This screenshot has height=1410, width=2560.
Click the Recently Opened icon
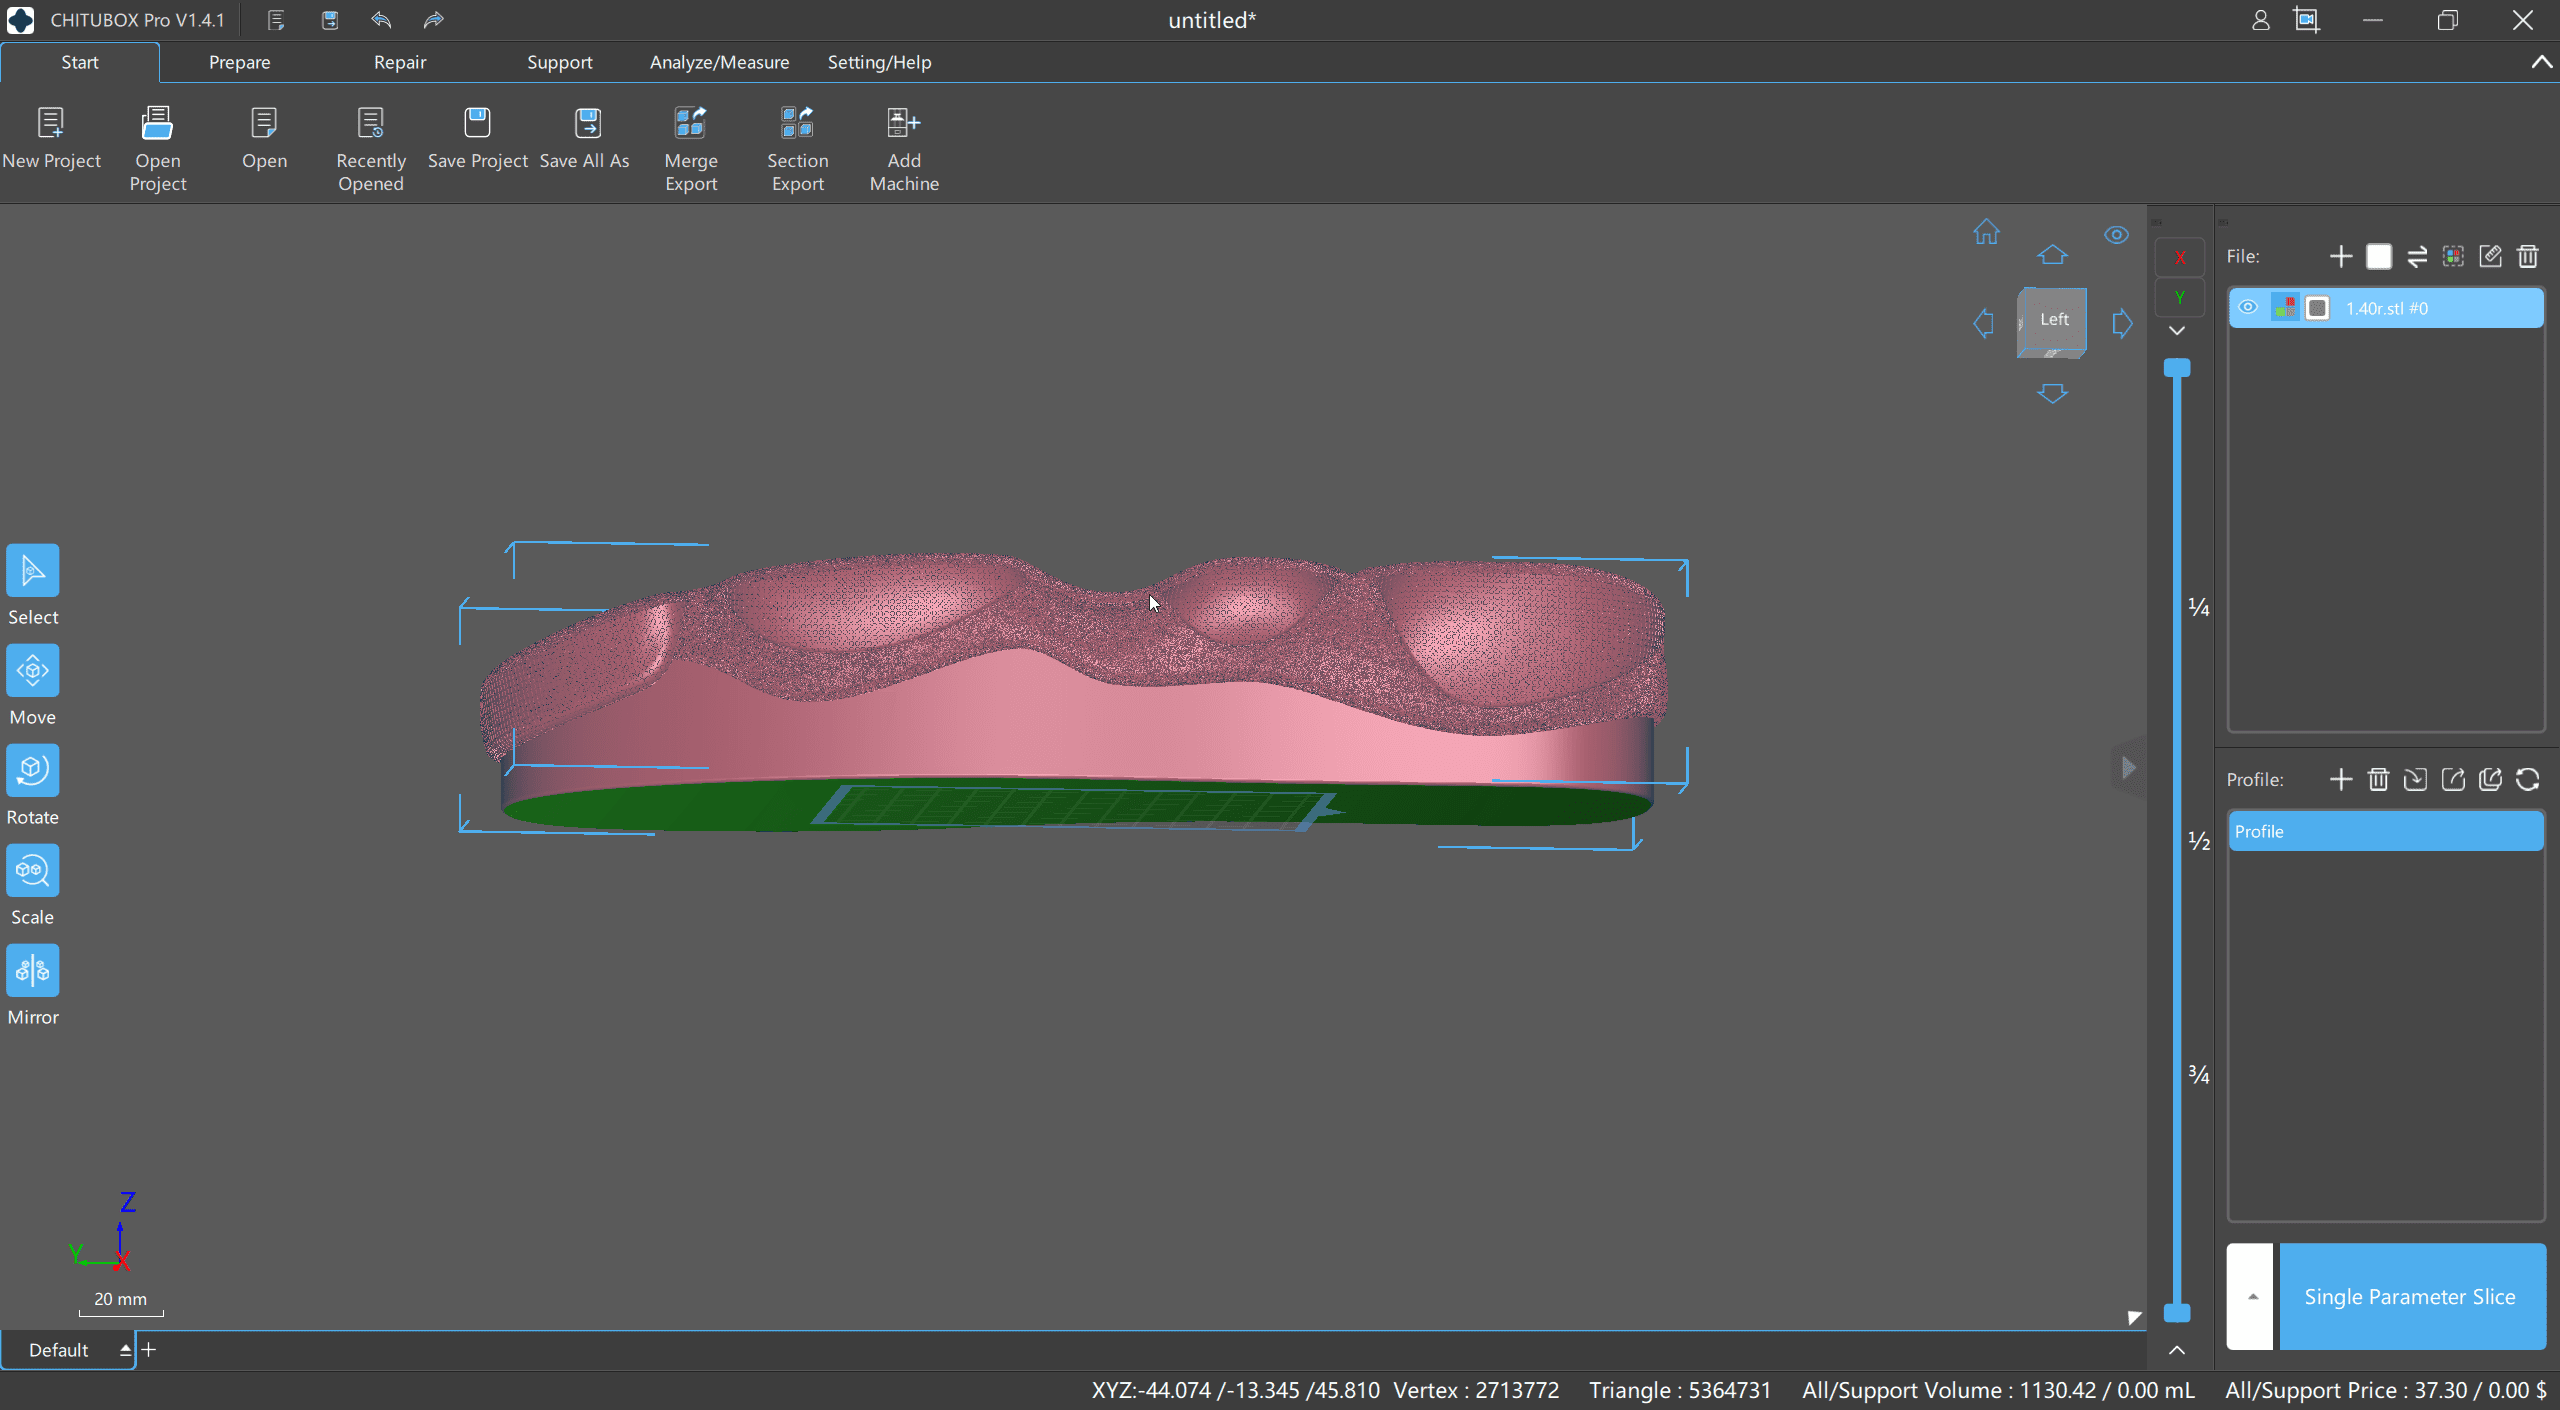pos(370,124)
